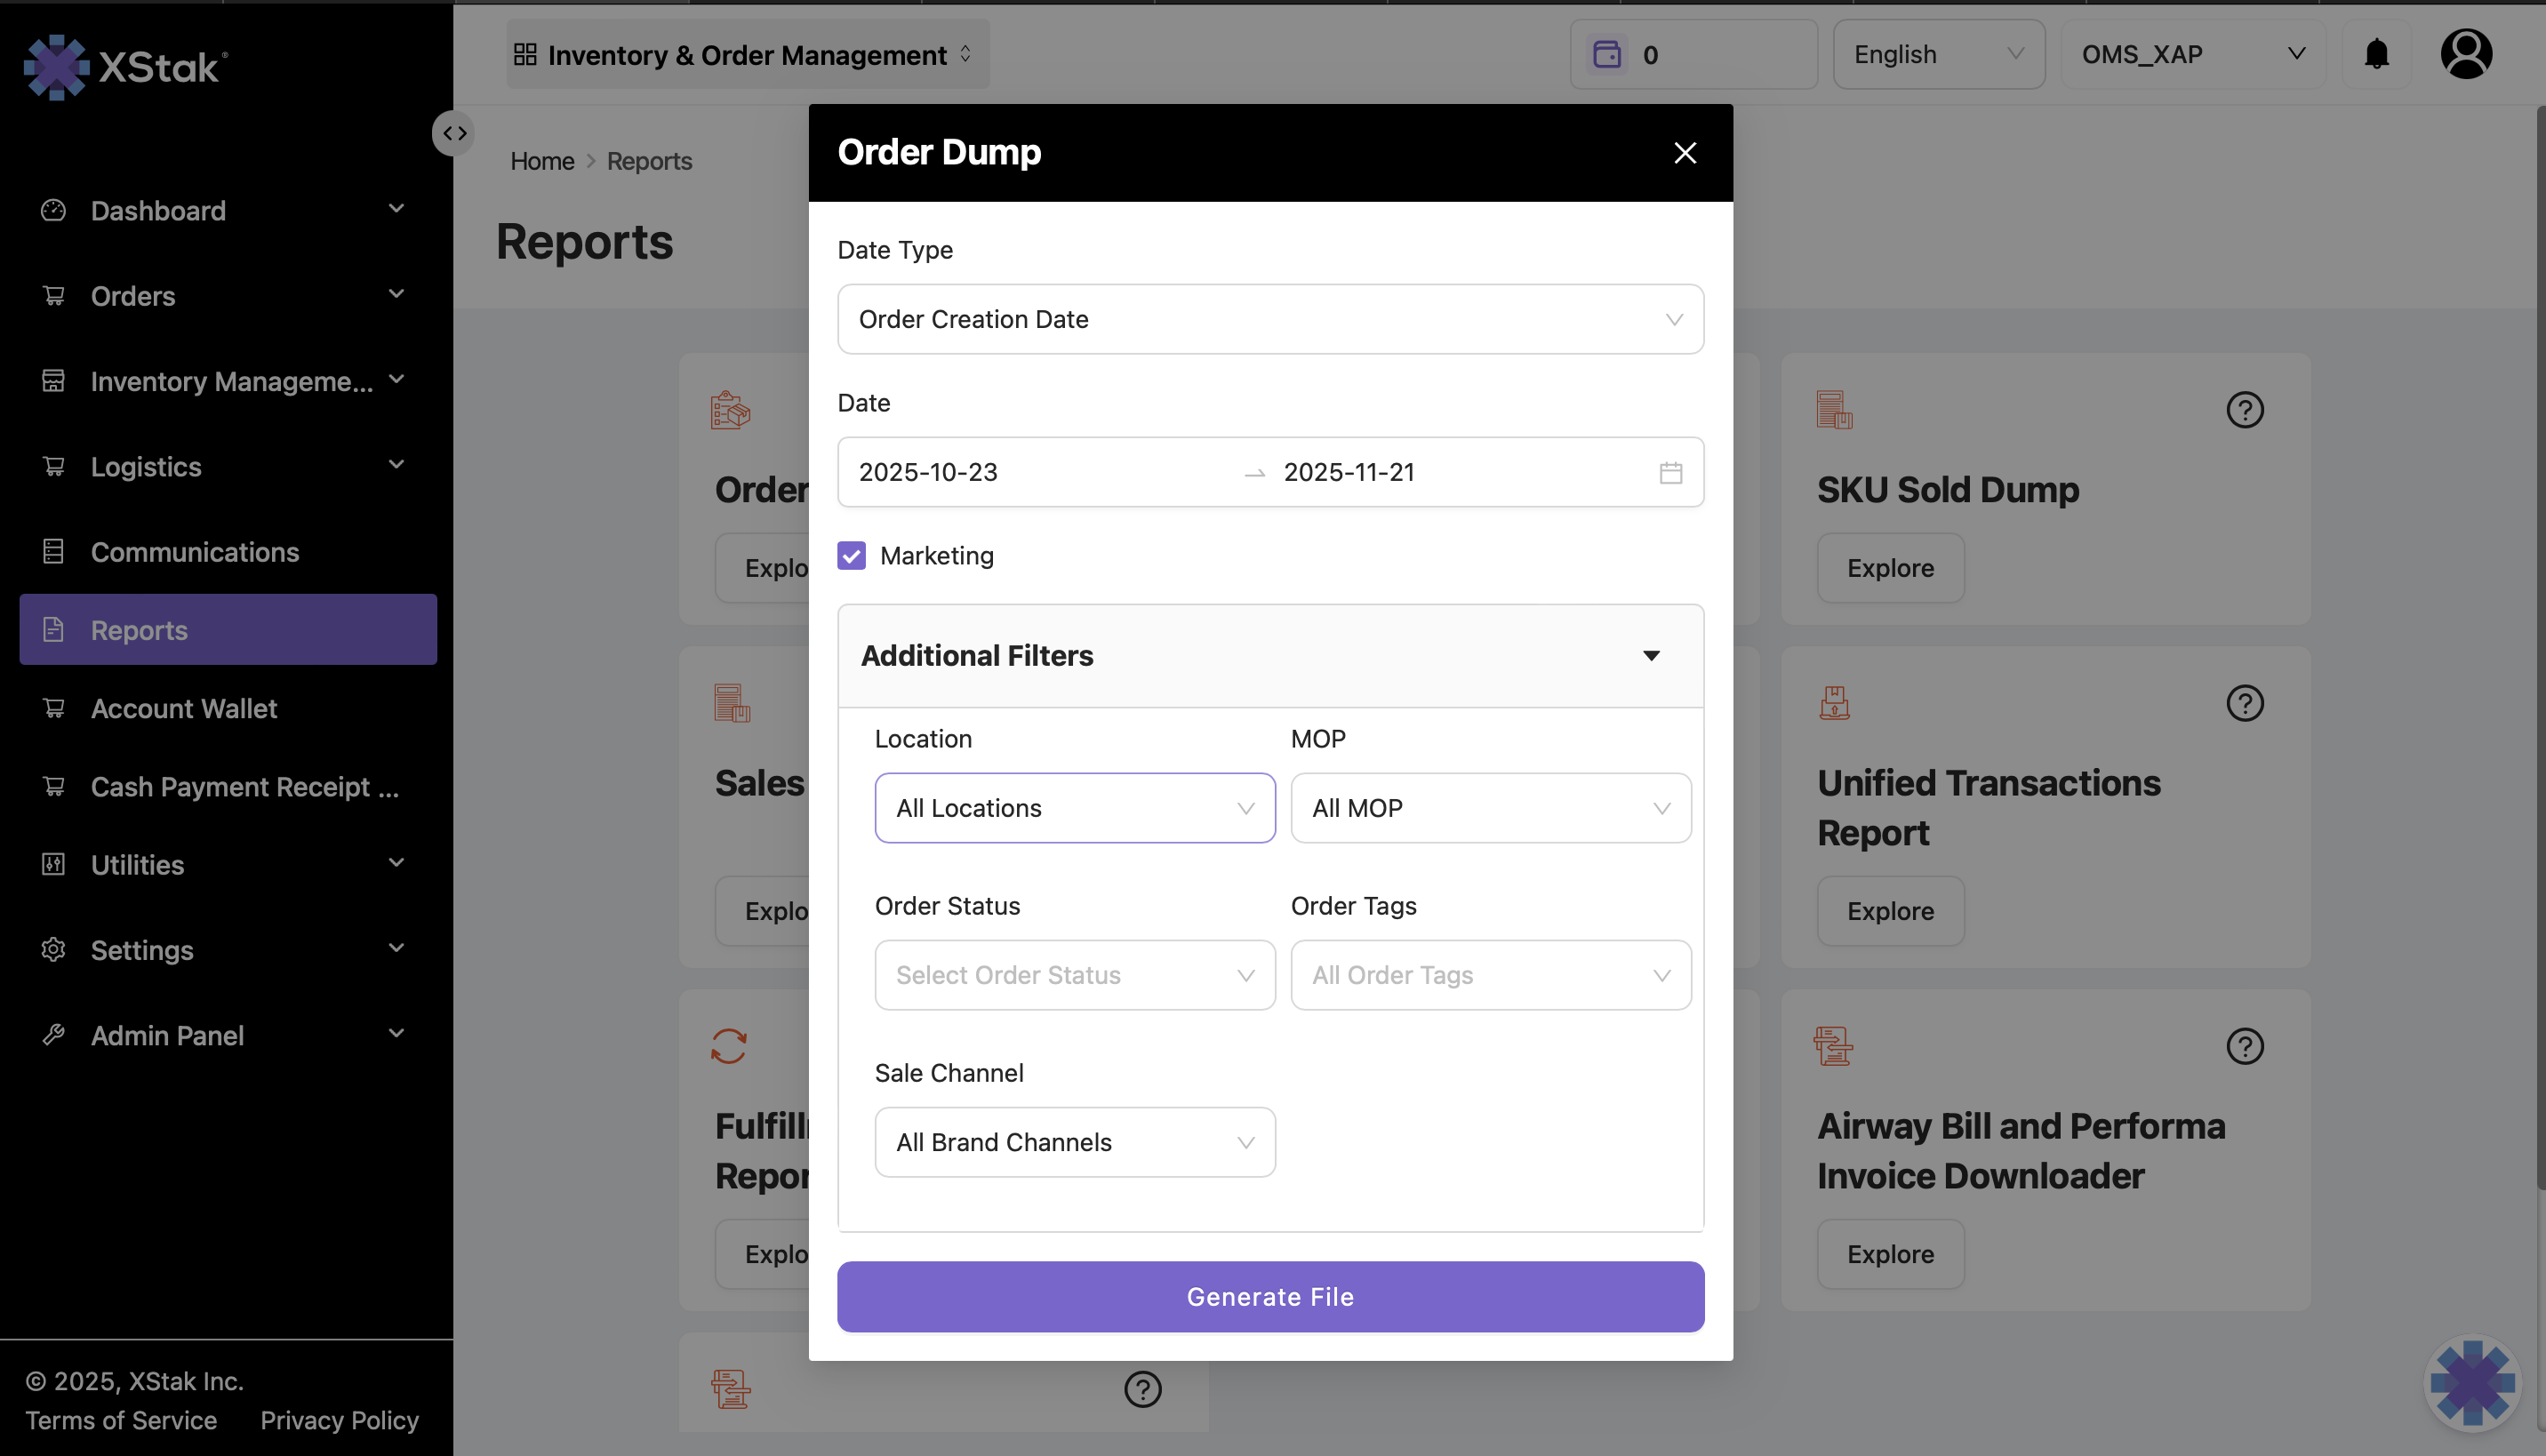The width and height of the screenshot is (2546, 1456).
Task: Open the calendar icon in Date field
Action: click(1670, 472)
